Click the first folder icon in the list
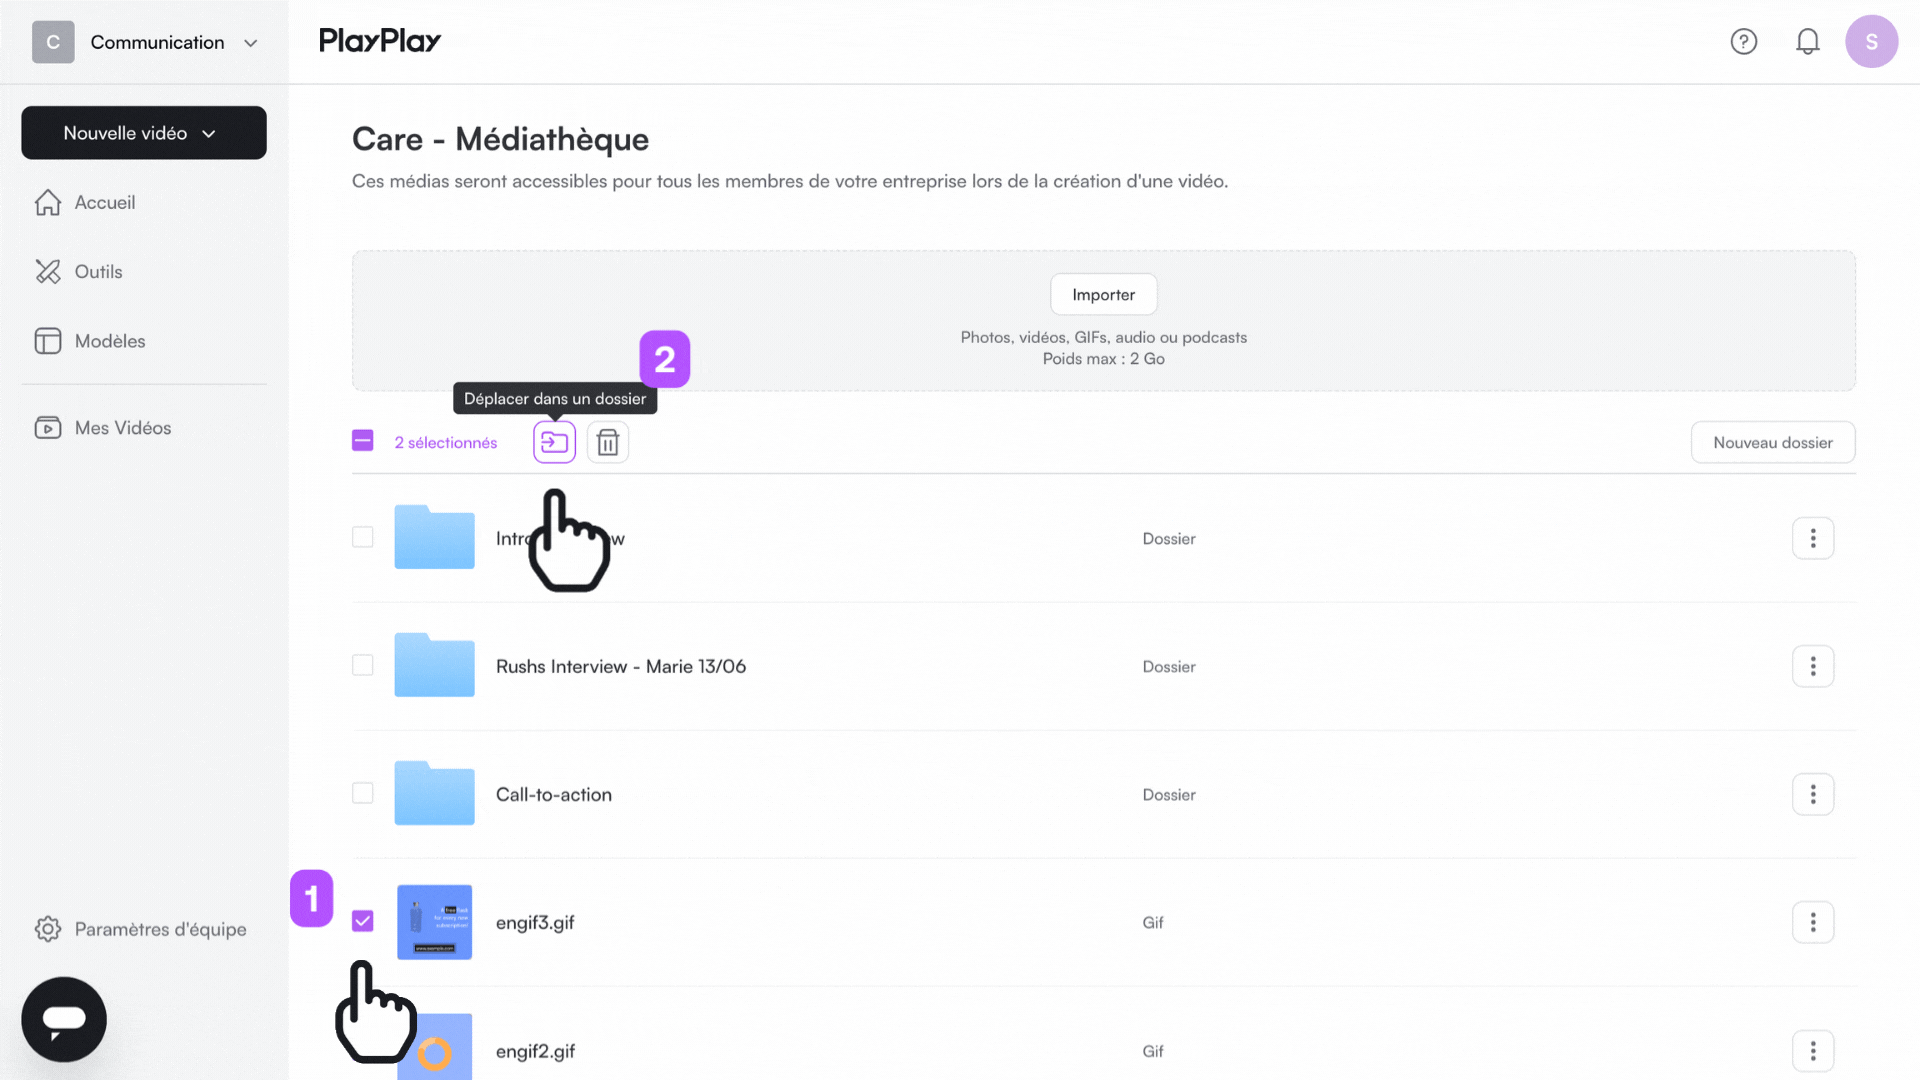Screen dimensions: 1920x1080 434,537
